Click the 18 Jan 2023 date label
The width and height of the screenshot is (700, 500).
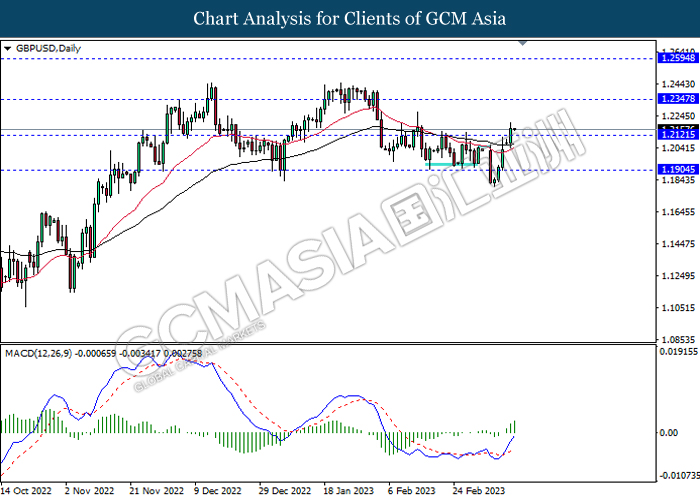[349, 490]
